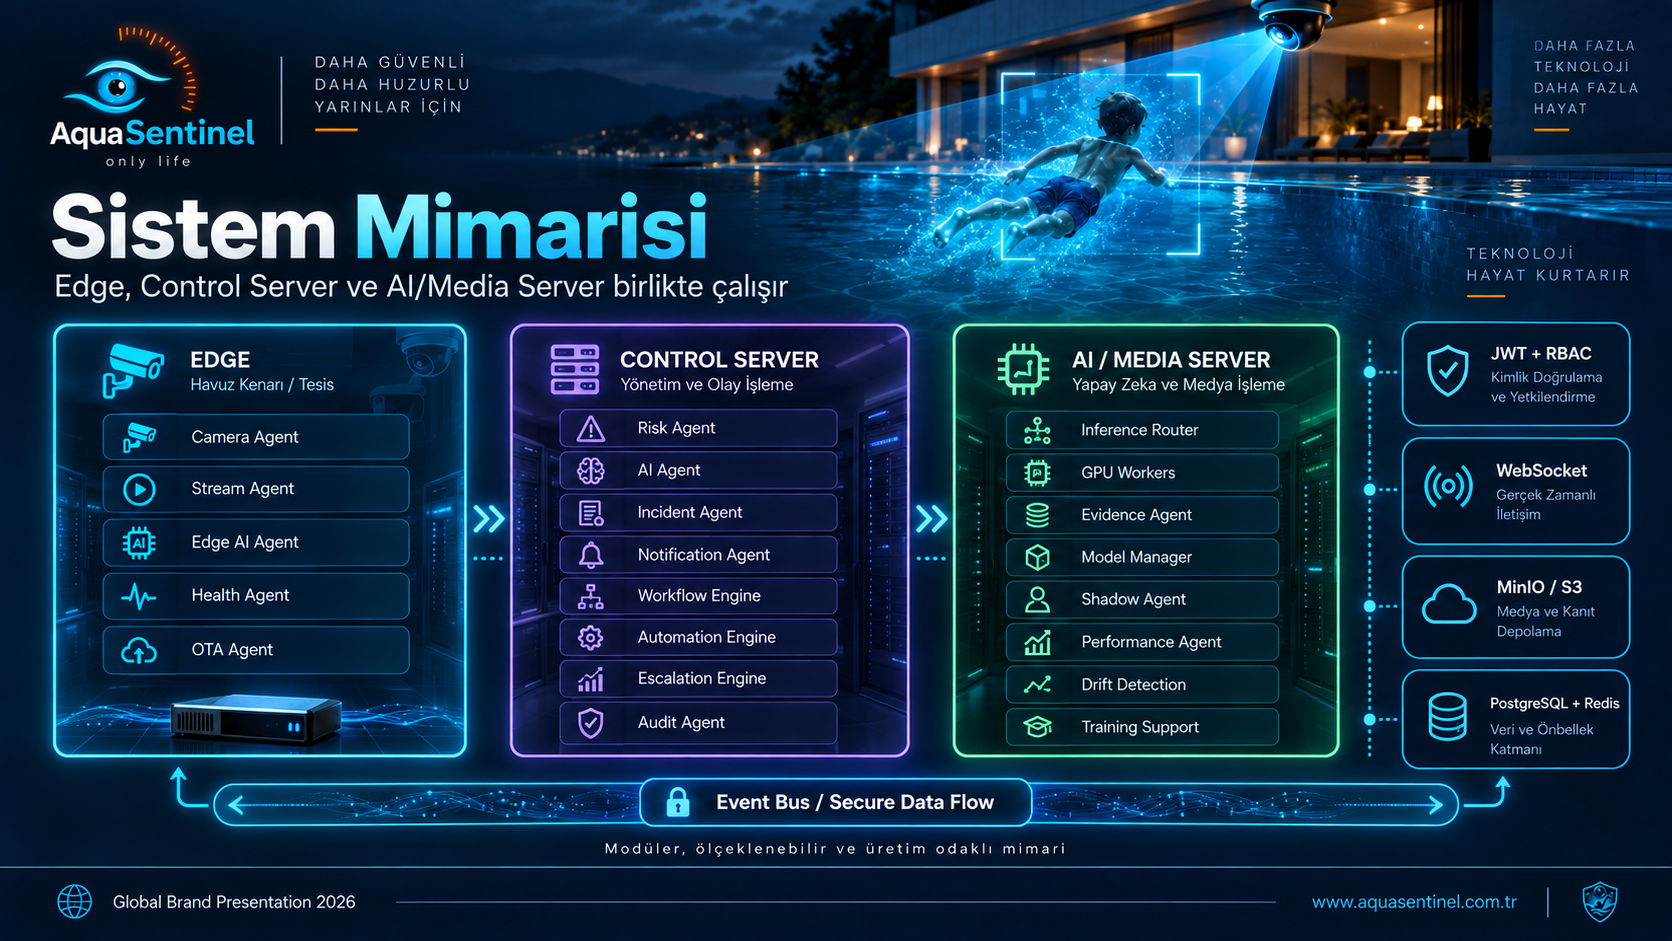Select the Workflow Engine row
1672x941 pixels.
pyautogui.click(x=698, y=596)
